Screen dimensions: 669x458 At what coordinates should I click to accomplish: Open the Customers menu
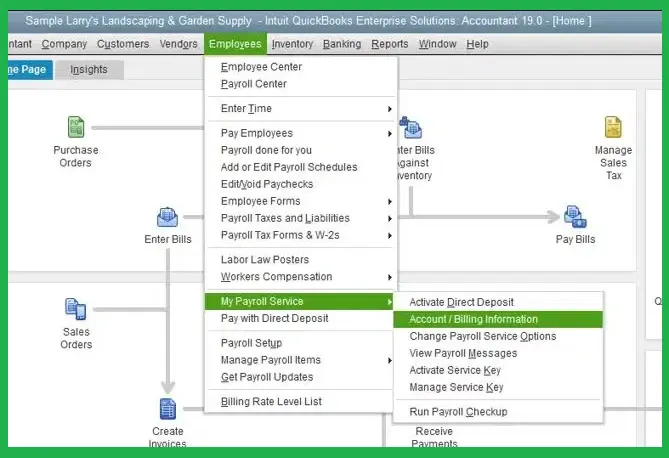click(123, 44)
